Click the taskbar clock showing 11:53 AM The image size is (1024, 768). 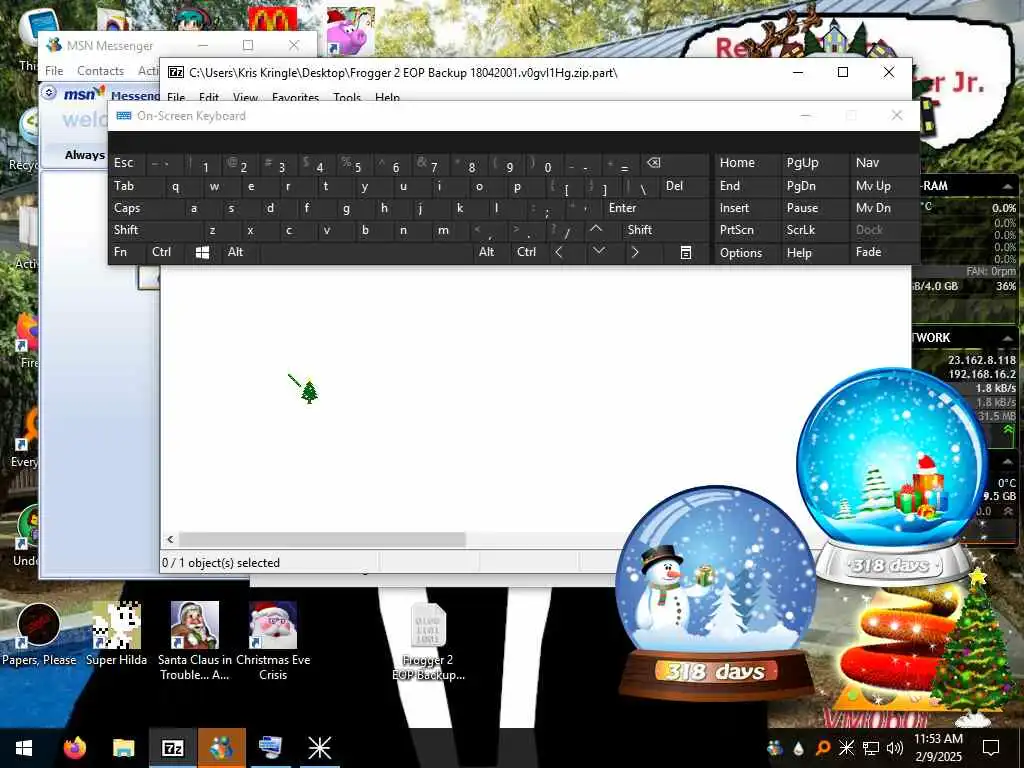(x=938, y=748)
